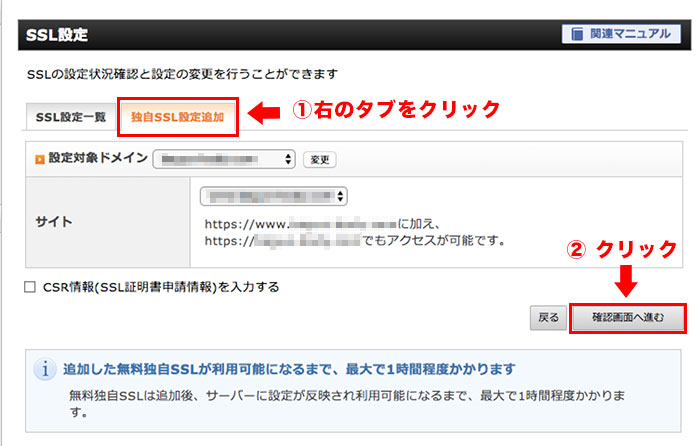Screen dimensions: 700x446
Task: Click the でもアクセスが可能です text line
Action: click(355, 240)
